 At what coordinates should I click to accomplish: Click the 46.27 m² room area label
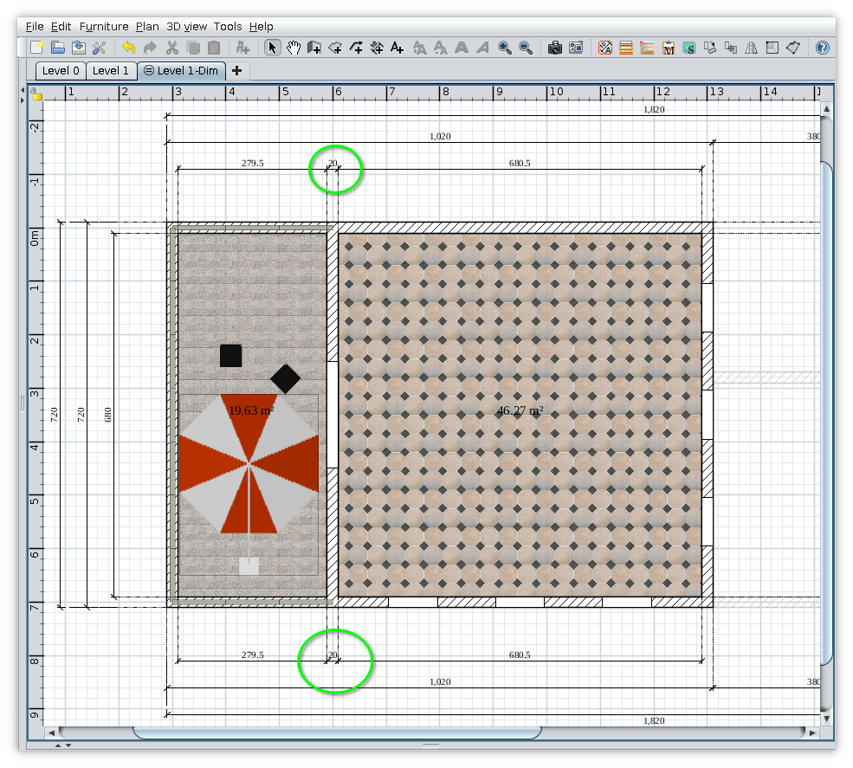click(520, 410)
